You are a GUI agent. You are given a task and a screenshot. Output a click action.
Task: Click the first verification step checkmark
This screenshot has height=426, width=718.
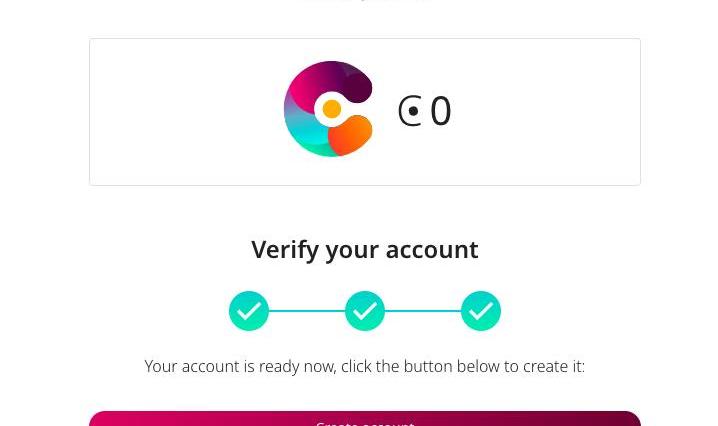pyautogui.click(x=249, y=311)
